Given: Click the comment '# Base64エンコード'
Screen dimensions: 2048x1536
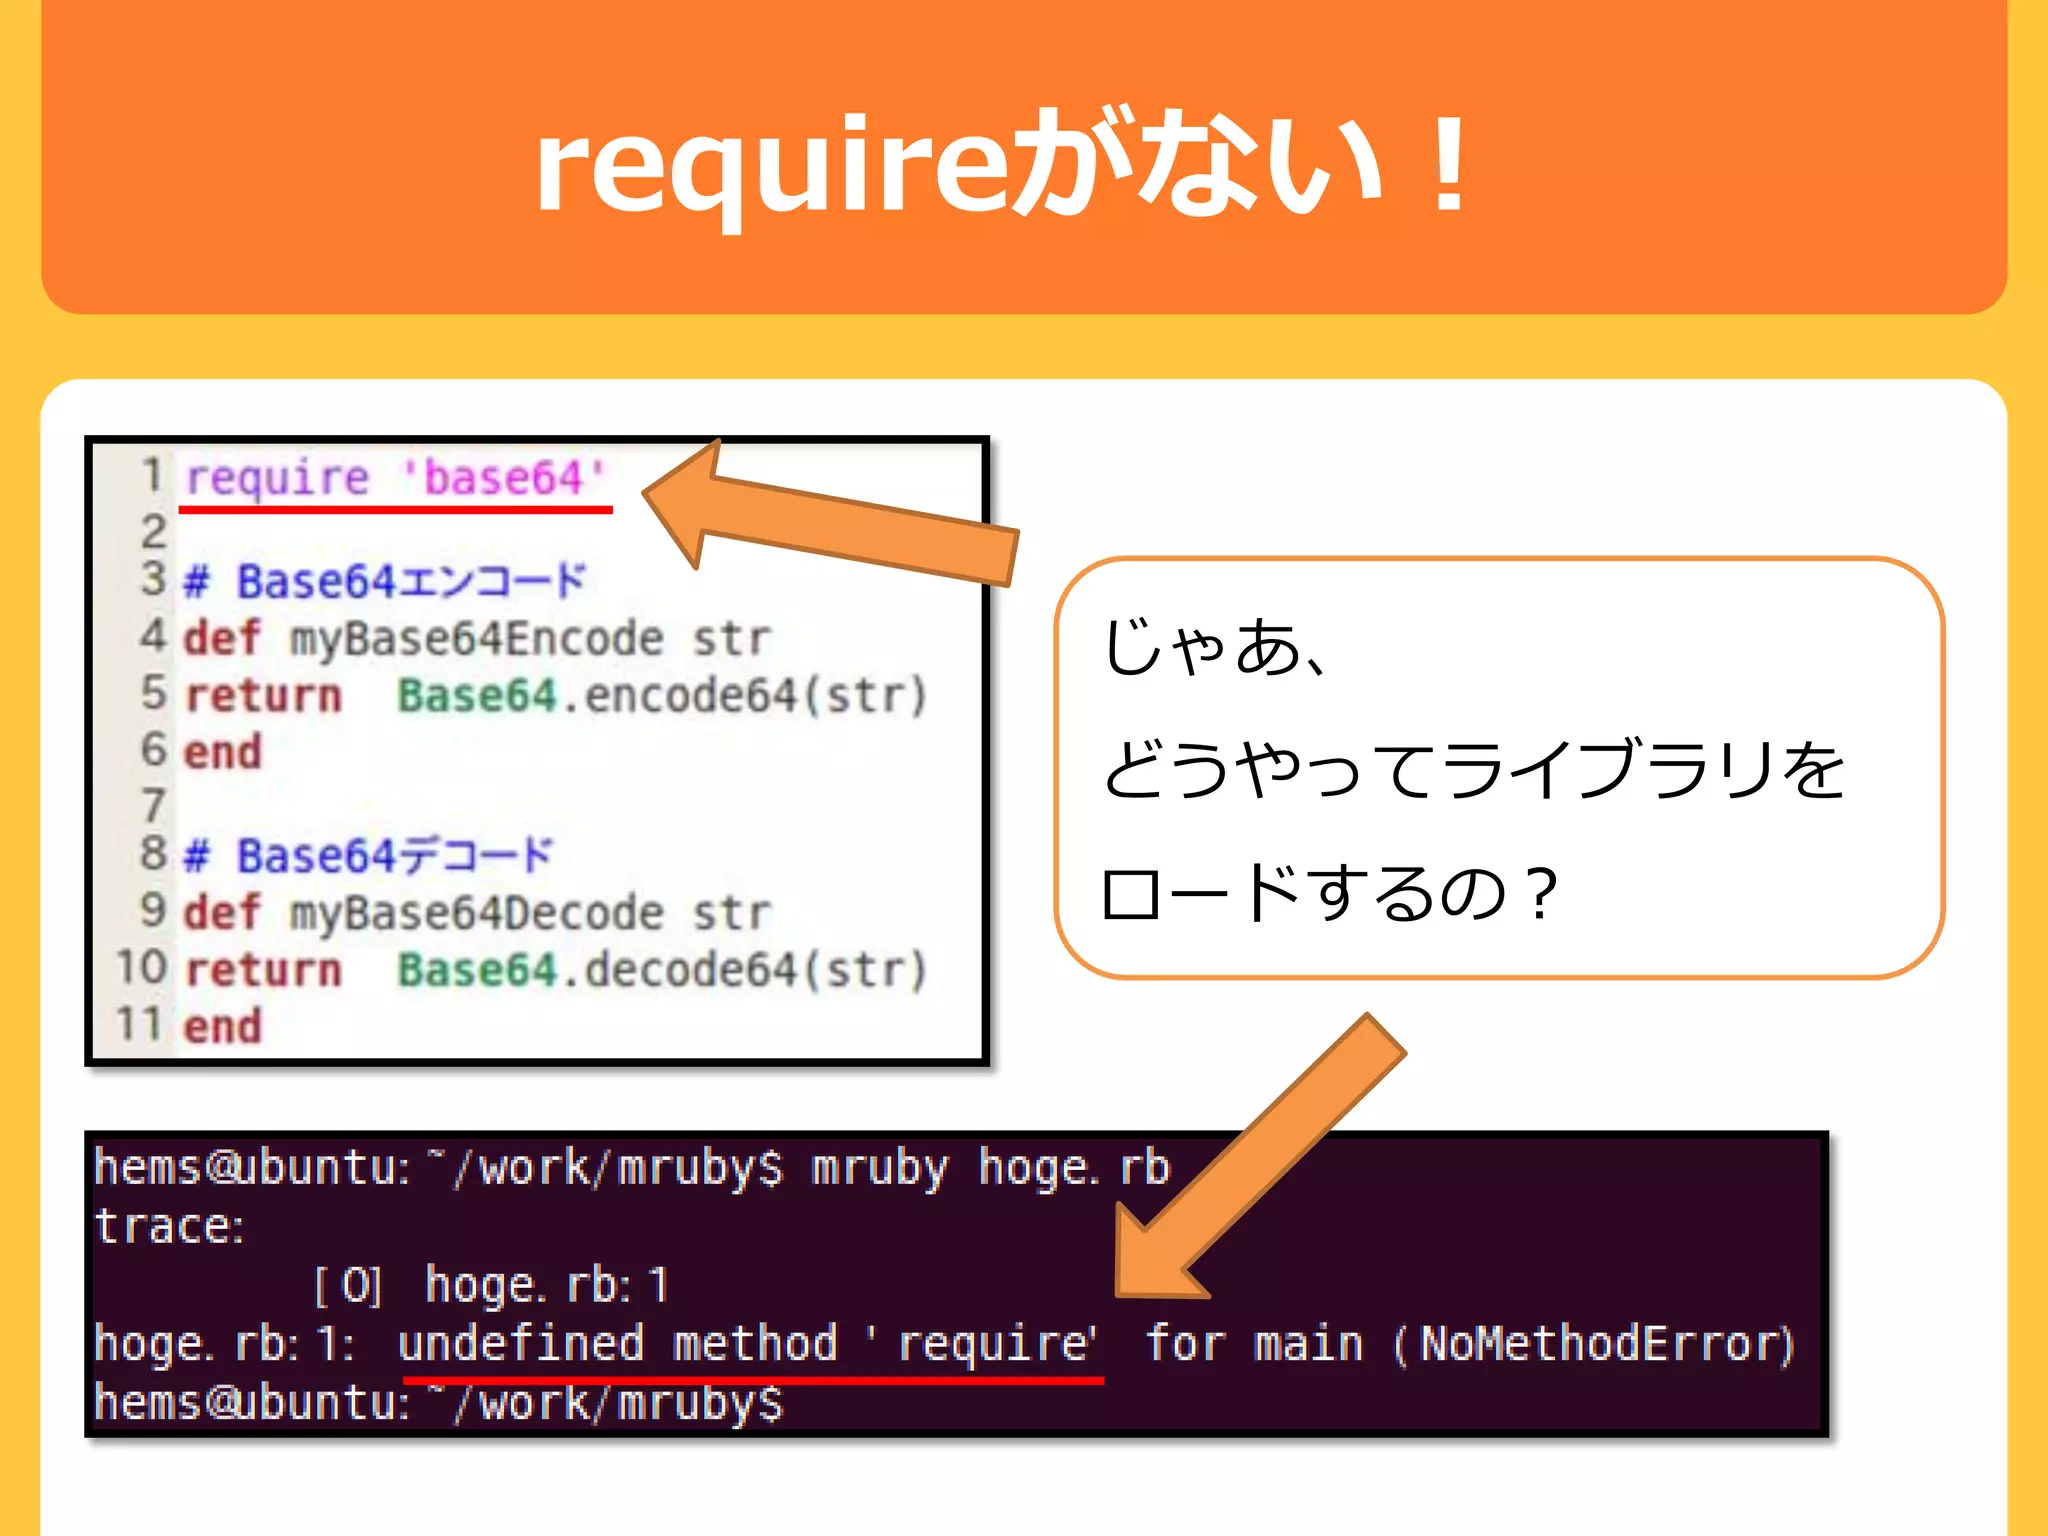Looking at the screenshot, I should point(385,581).
